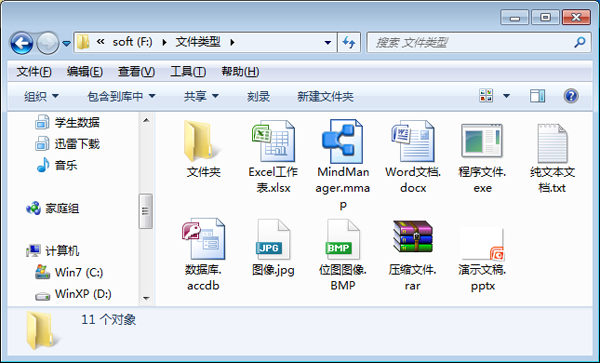Click the change view icon
The image size is (600, 363).
coord(486,96)
